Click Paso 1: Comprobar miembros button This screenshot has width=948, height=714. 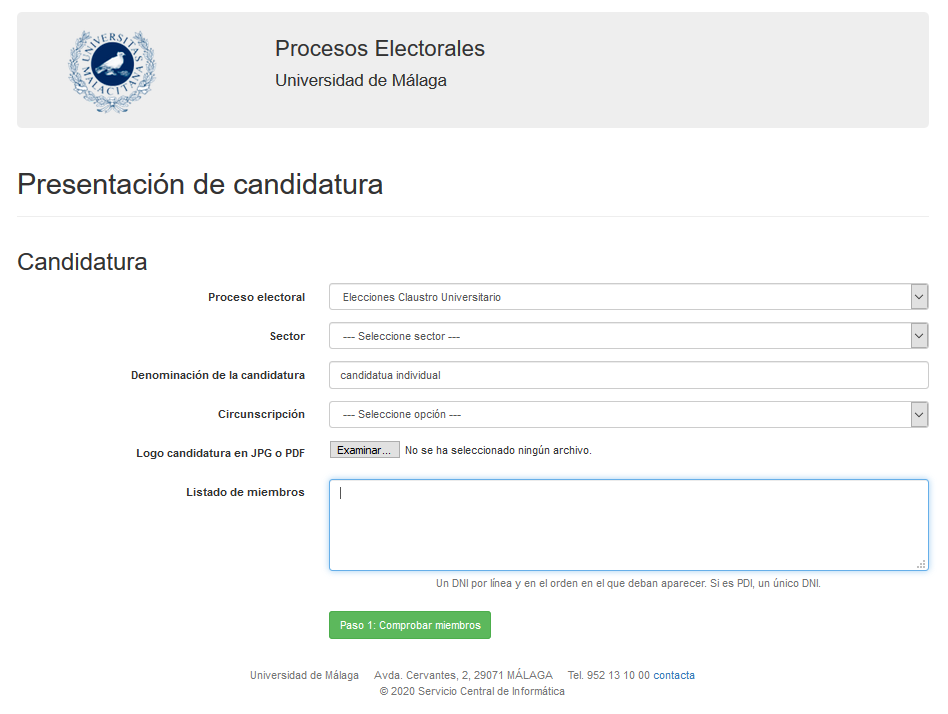[x=410, y=625]
